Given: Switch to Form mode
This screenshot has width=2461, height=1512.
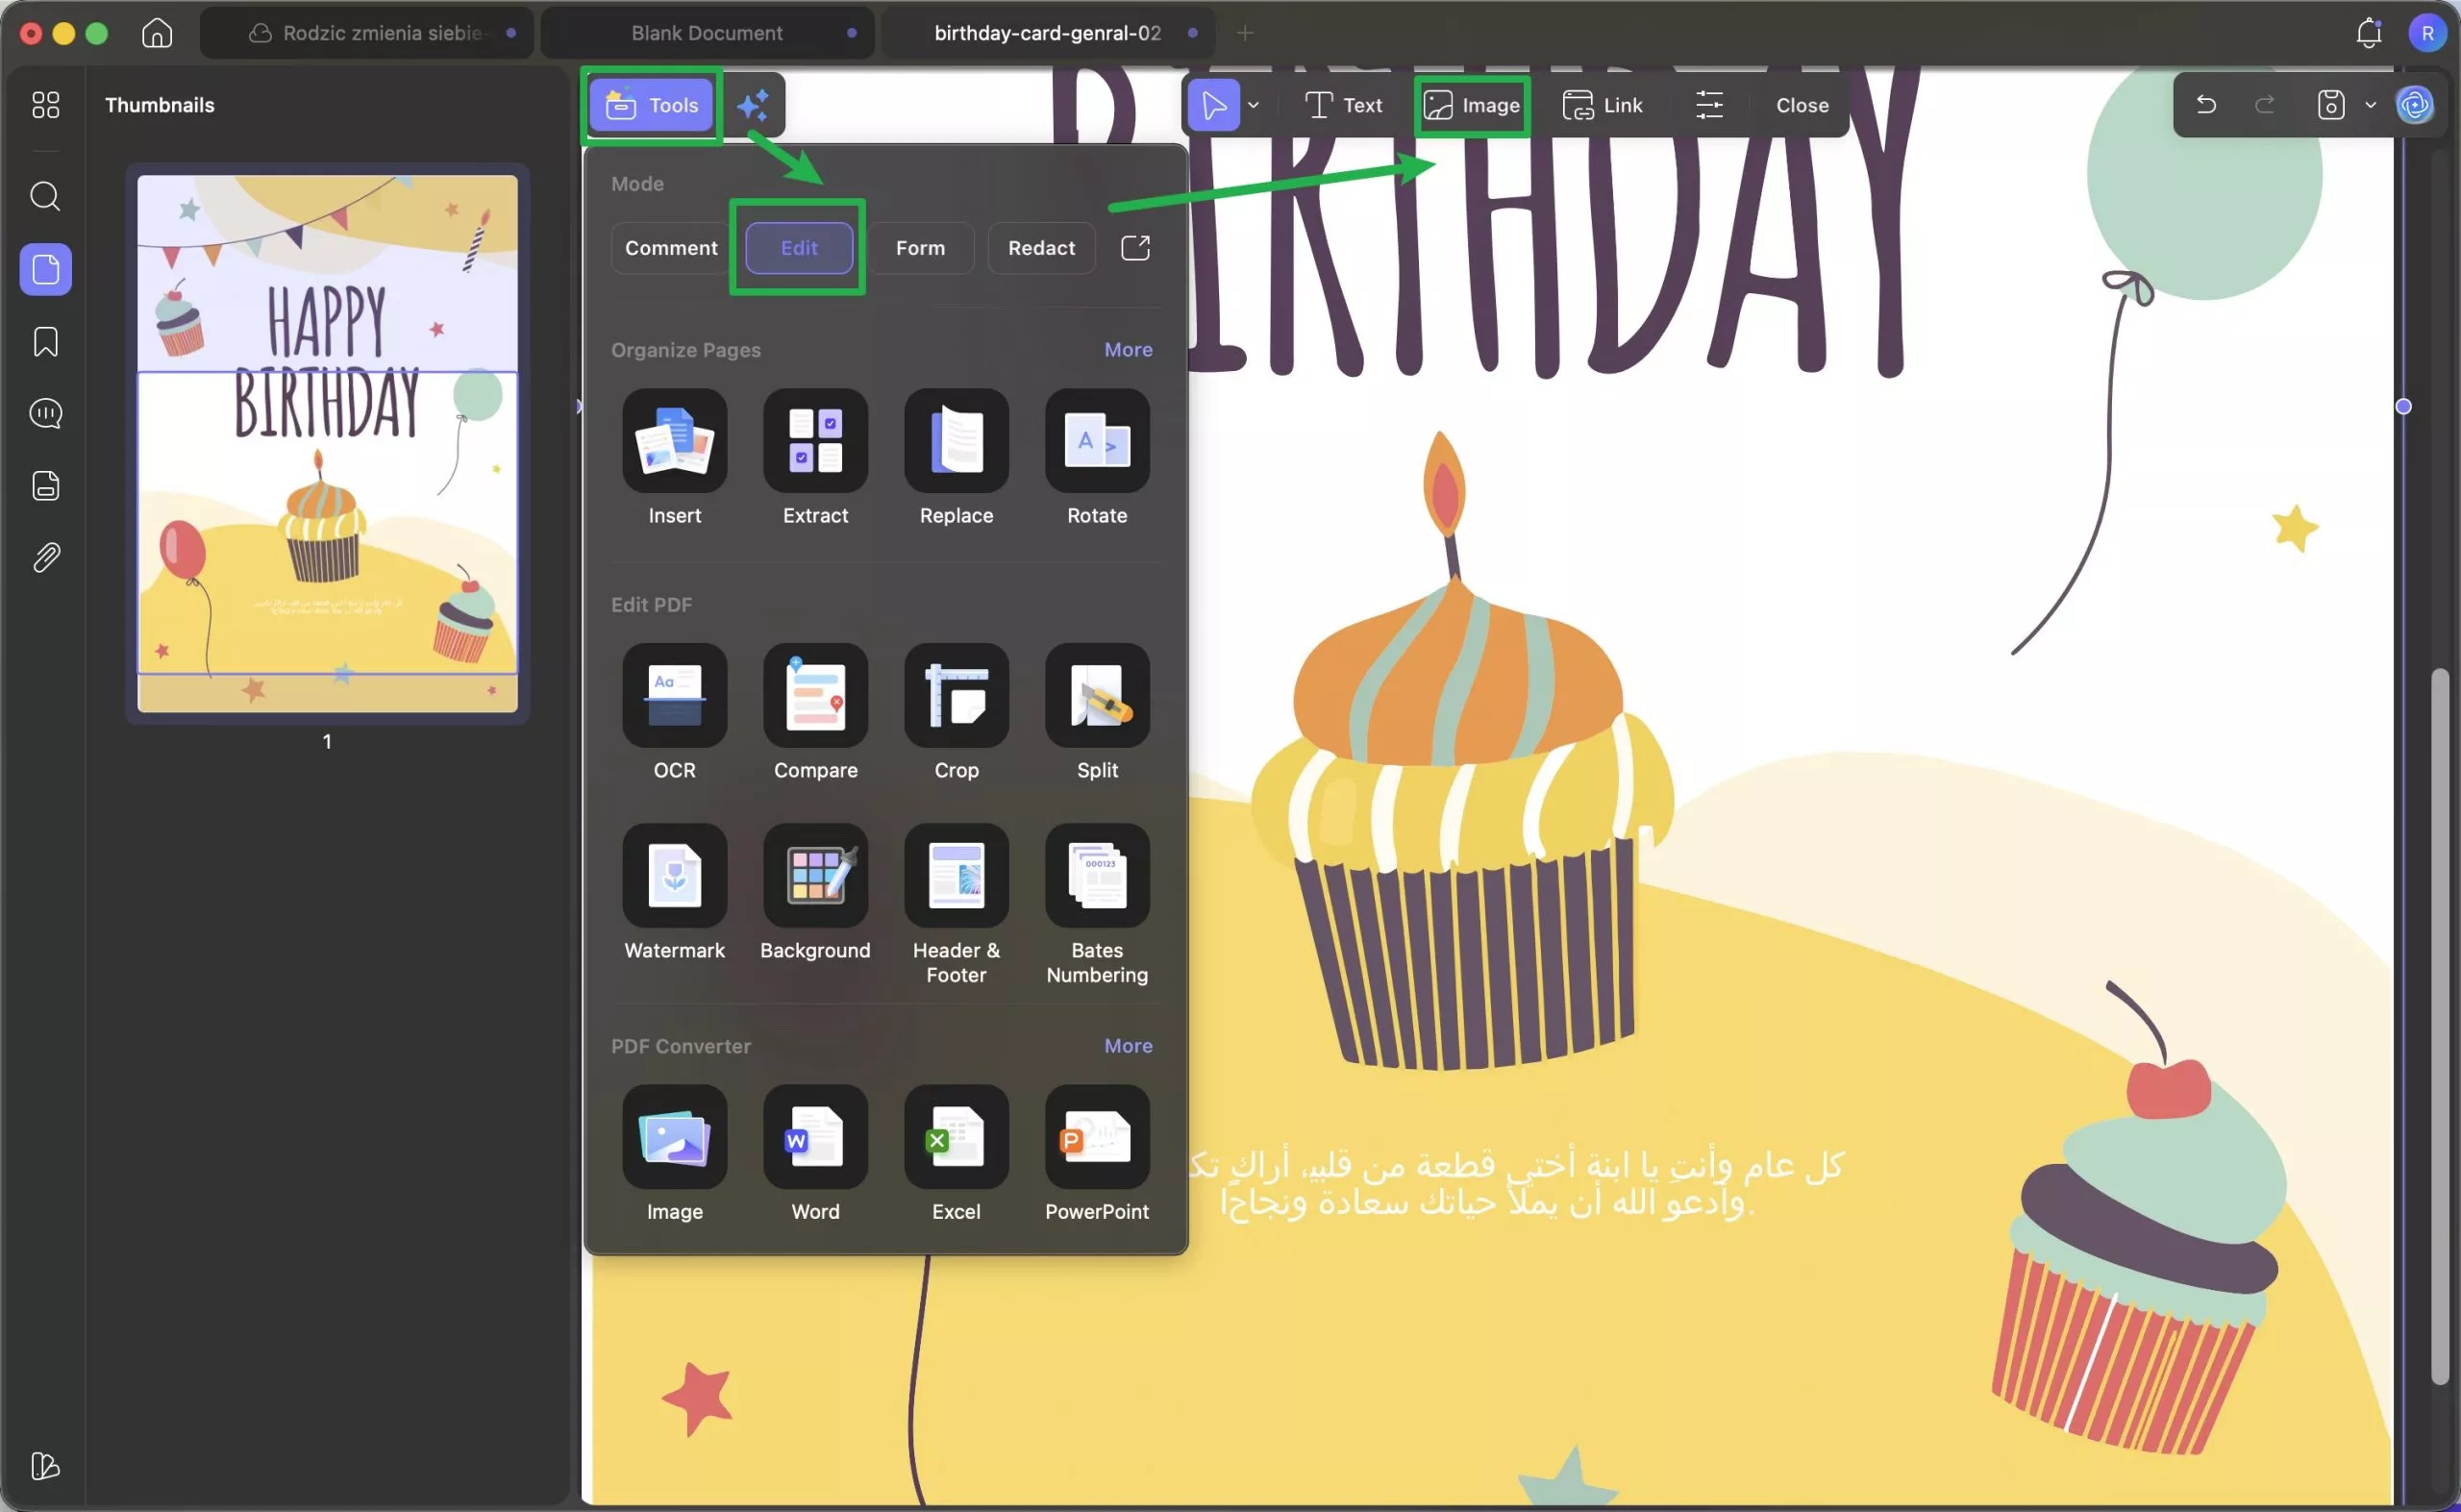Looking at the screenshot, I should tap(919, 248).
